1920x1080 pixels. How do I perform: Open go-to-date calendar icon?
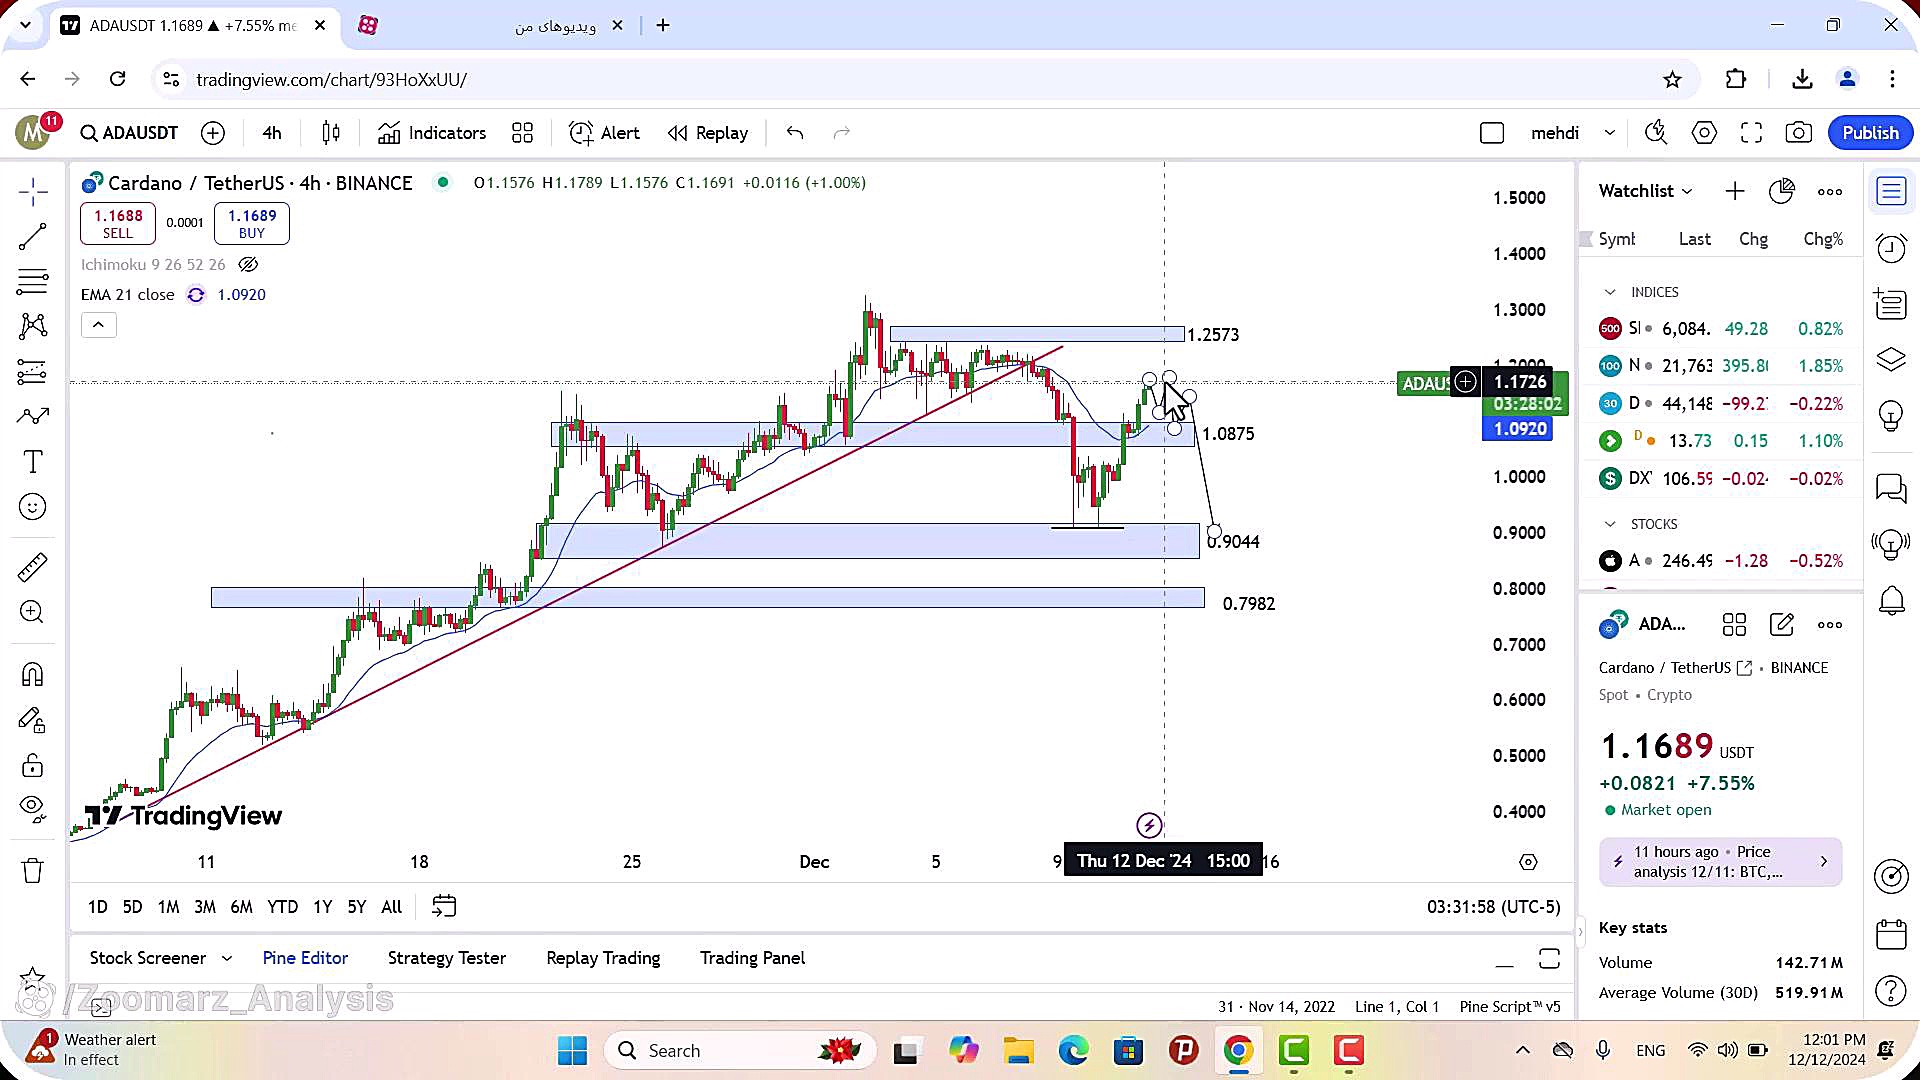tap(444, 906)
